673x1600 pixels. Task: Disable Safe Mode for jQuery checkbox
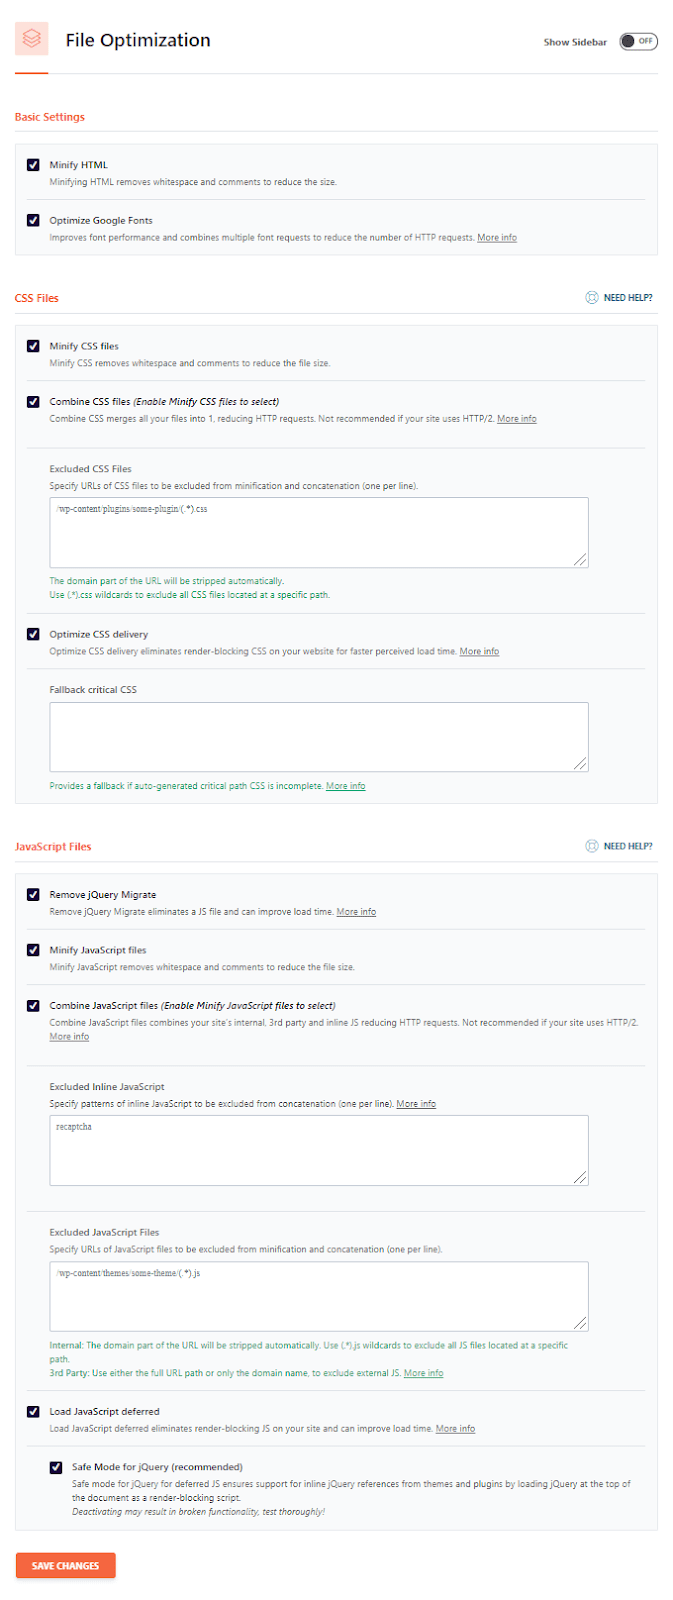point(56,1467)
